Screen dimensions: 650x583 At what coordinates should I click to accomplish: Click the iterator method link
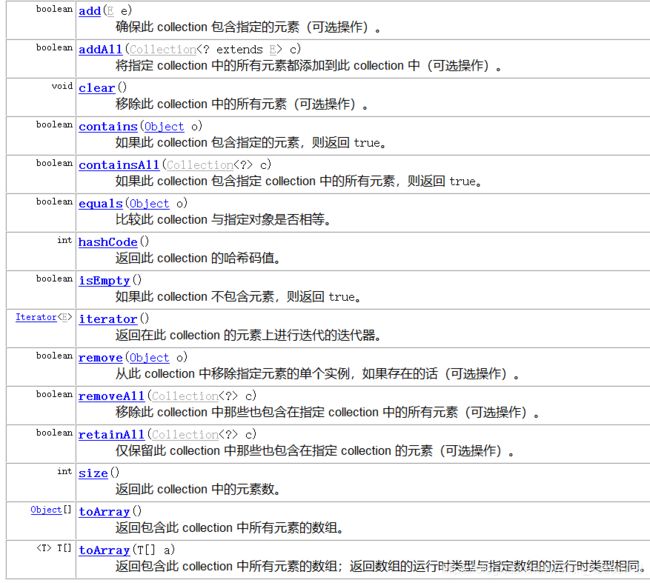[x=108, y=319]
